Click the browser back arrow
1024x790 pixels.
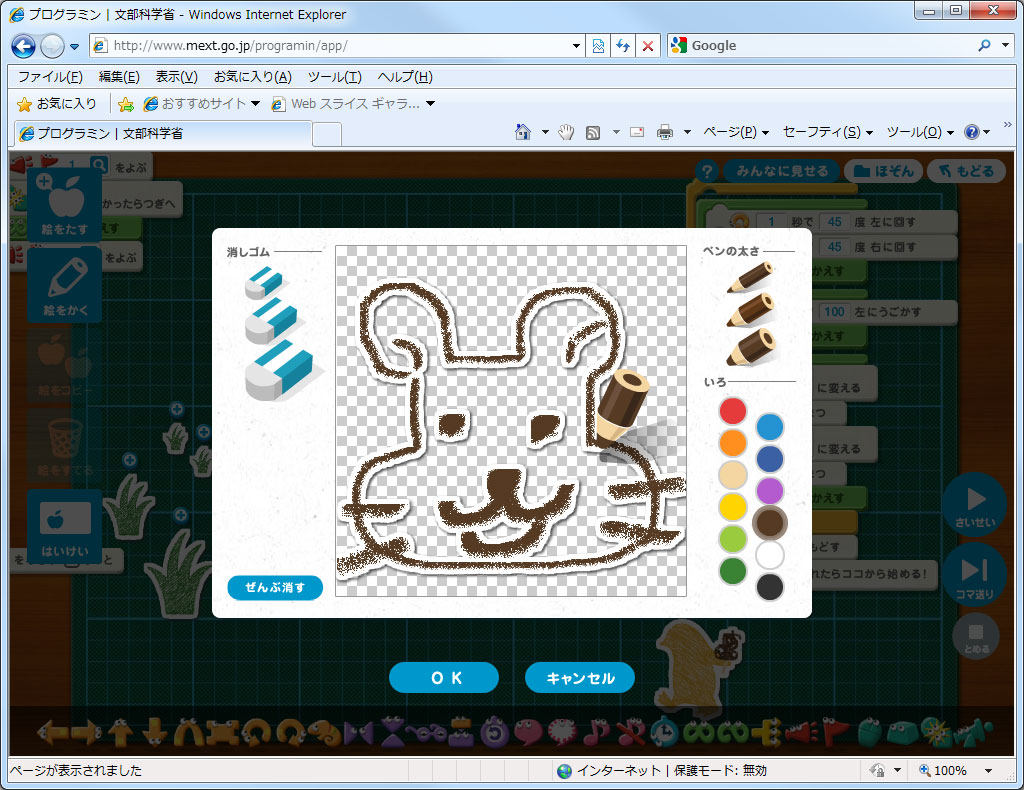coord(24,46)
